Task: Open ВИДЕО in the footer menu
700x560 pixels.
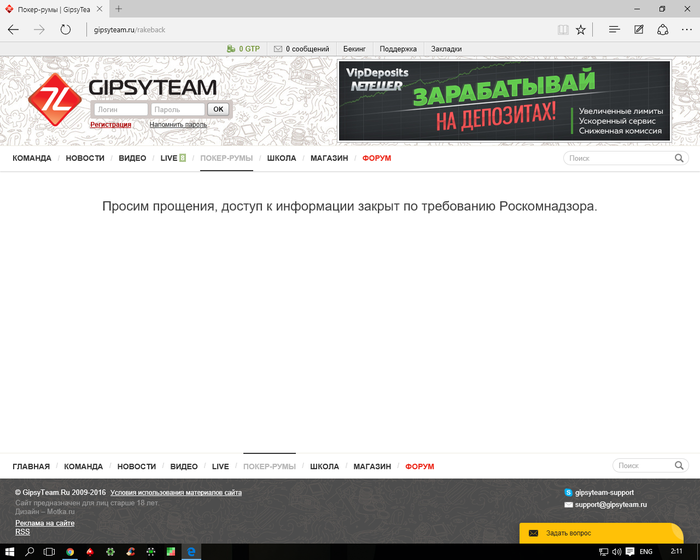Action: (184, 467)
